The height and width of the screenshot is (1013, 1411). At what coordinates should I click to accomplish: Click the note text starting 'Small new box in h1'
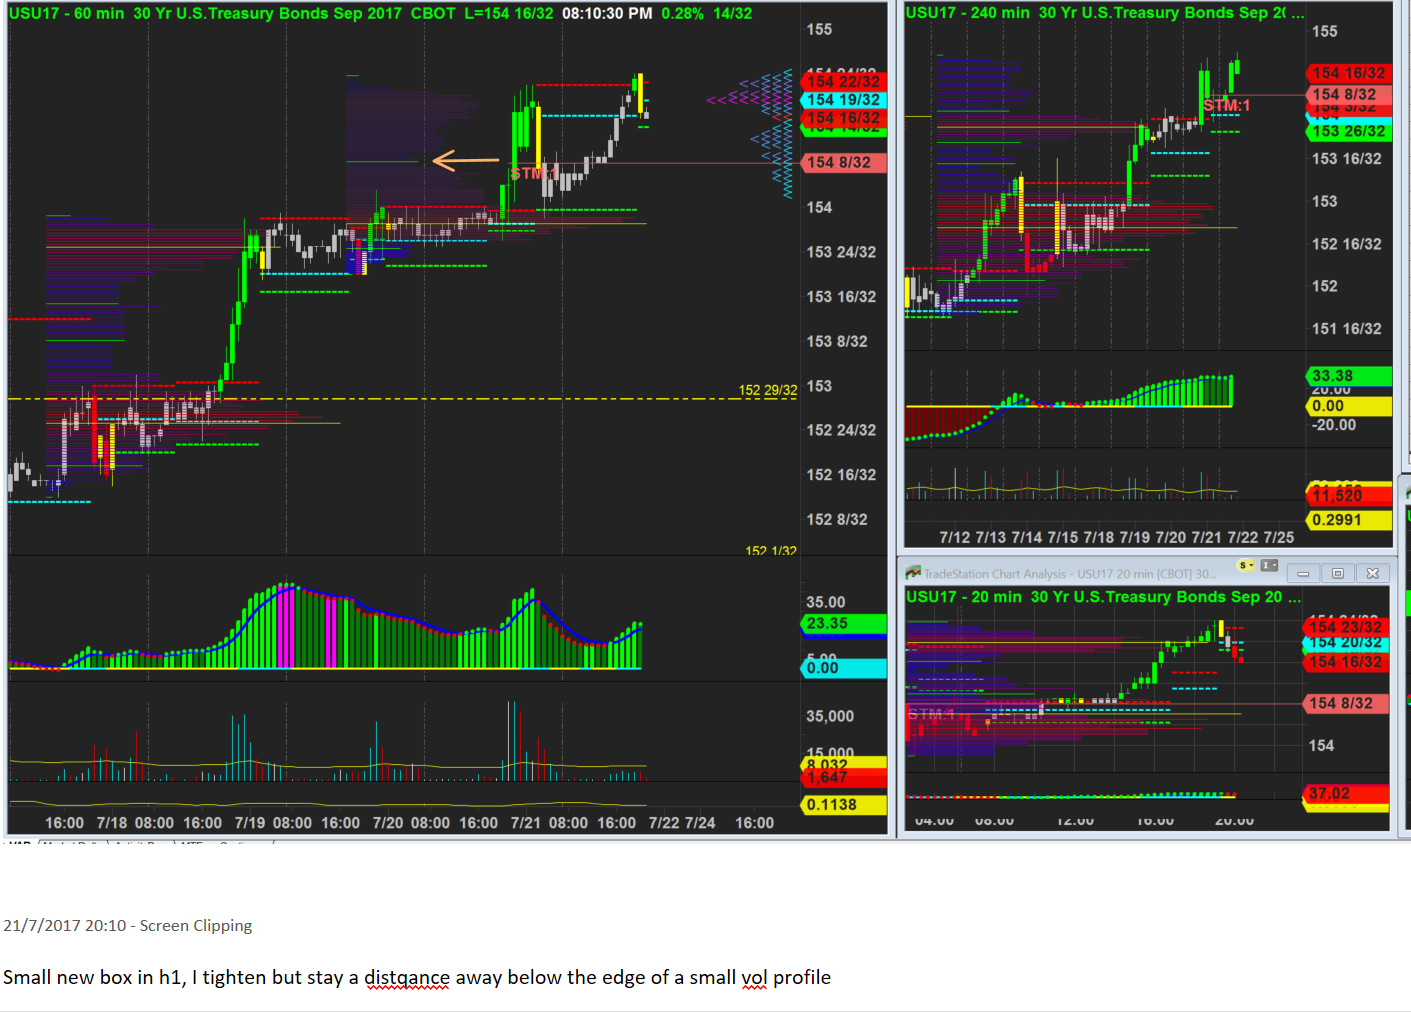417,977
